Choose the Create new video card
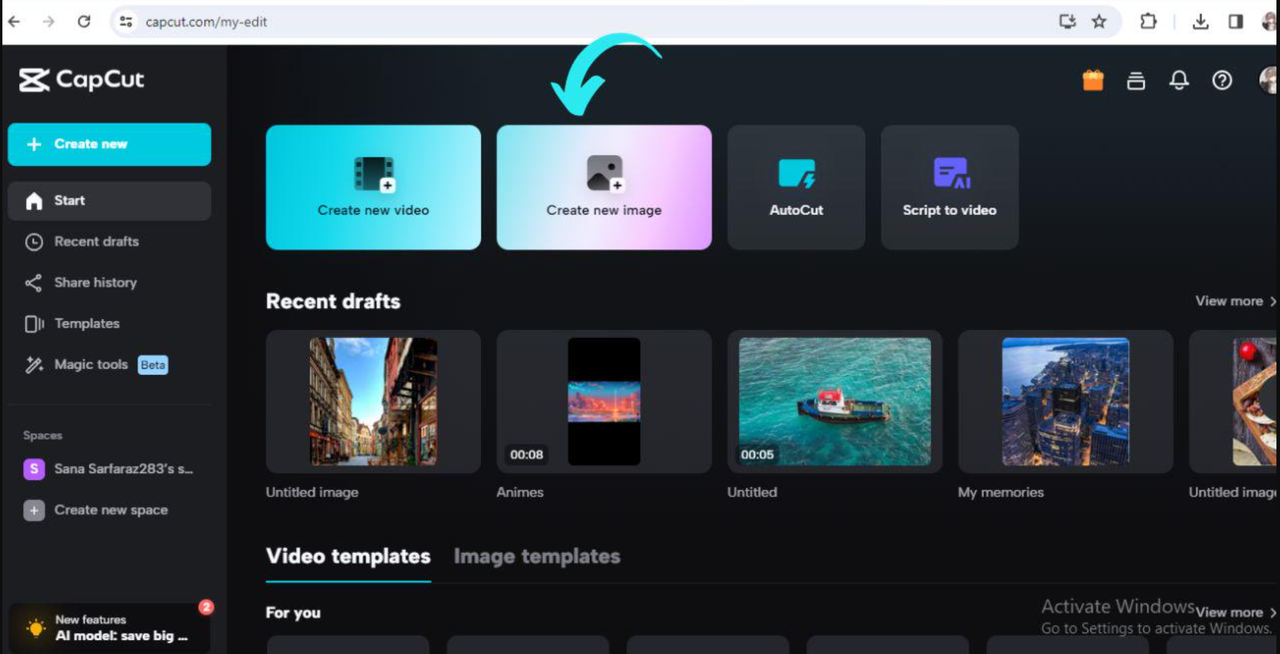This screenshot has height=654, width=1280. coord(373,187)
